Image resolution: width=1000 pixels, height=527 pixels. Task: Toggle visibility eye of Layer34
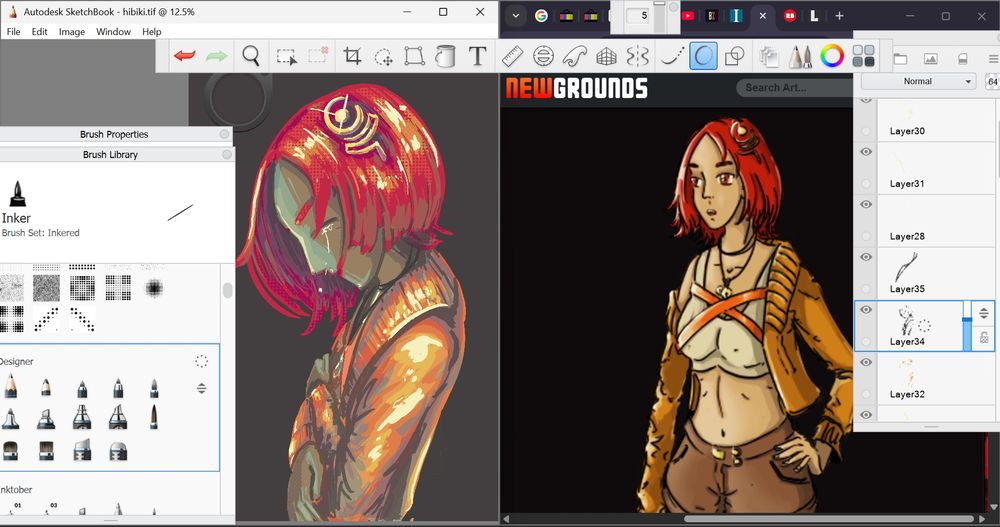tap(865, 309)
